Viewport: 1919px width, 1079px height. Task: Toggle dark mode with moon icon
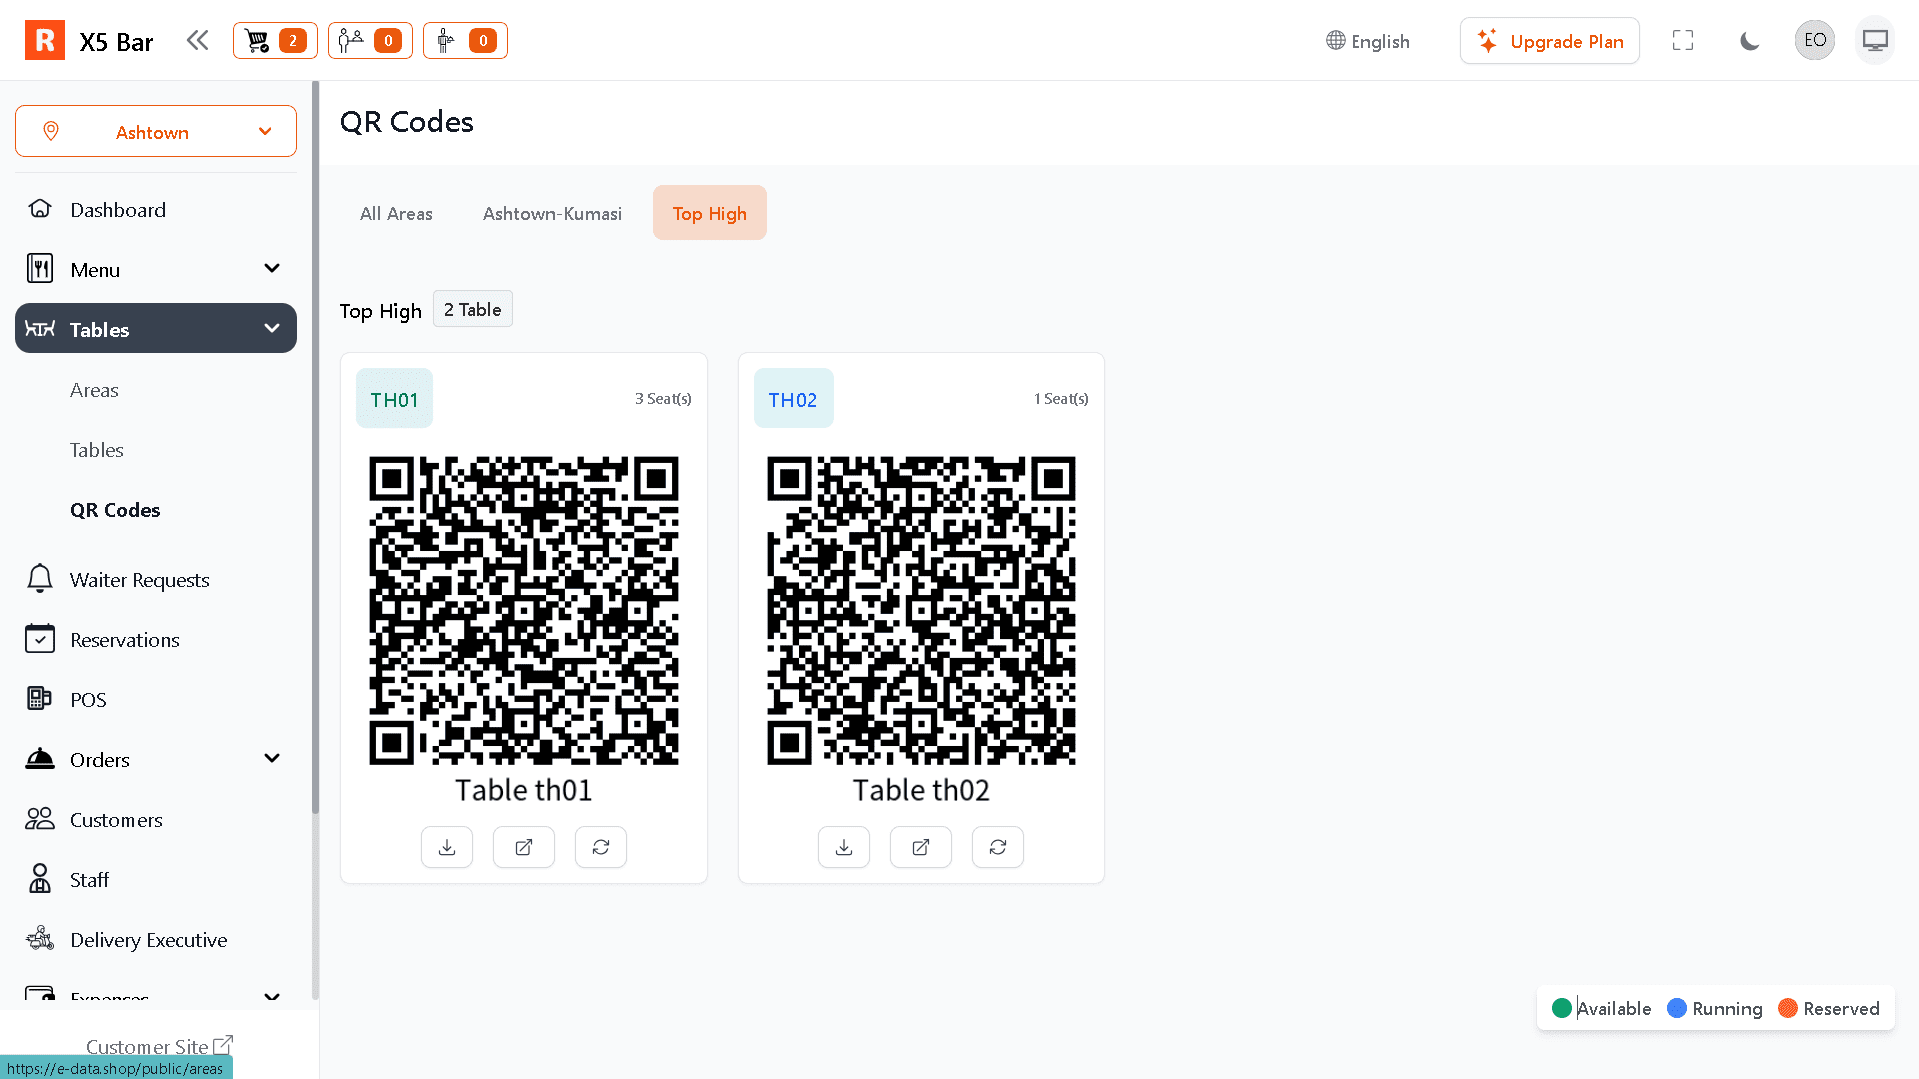[1749, 41]
